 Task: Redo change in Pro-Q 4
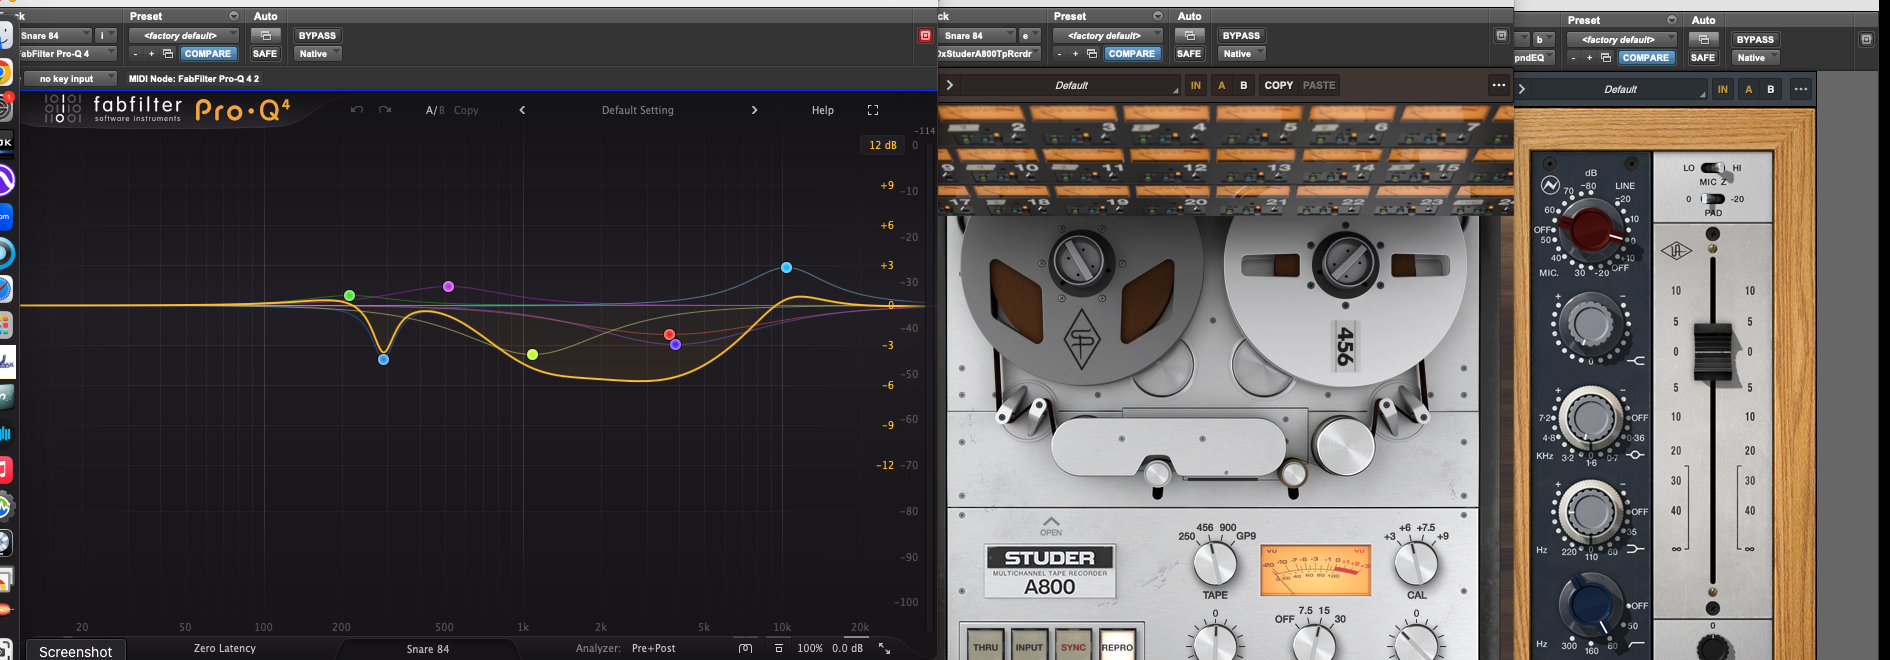[x=385, y=110]
